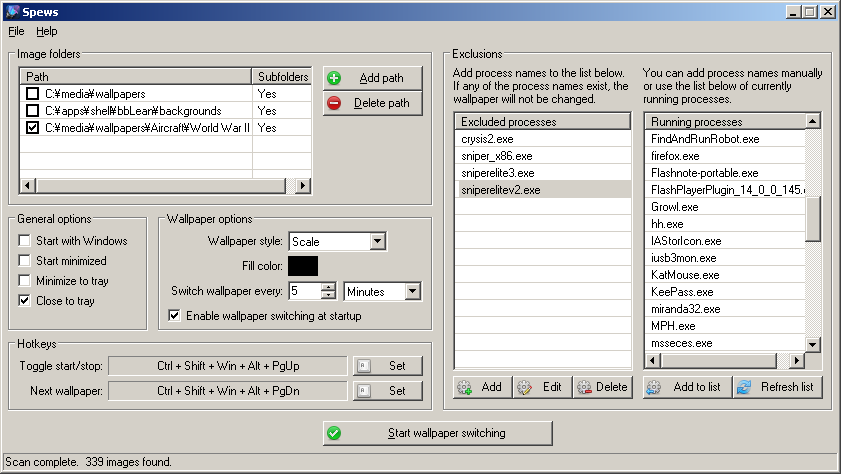Check the C:\media\wallpapers folder checkbox

point(33,94)
